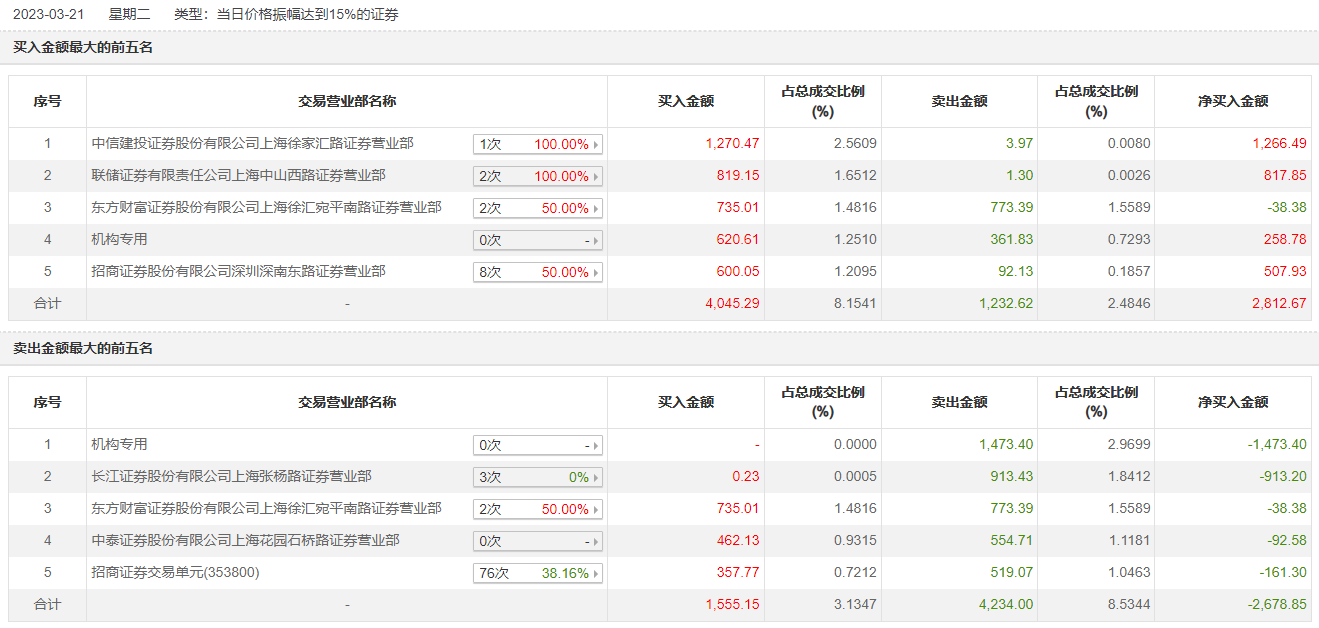The height and width of the screenshot is (628, 1319).
Task: Select the net total 2,812.67
Action: [x=1279, y=304]
